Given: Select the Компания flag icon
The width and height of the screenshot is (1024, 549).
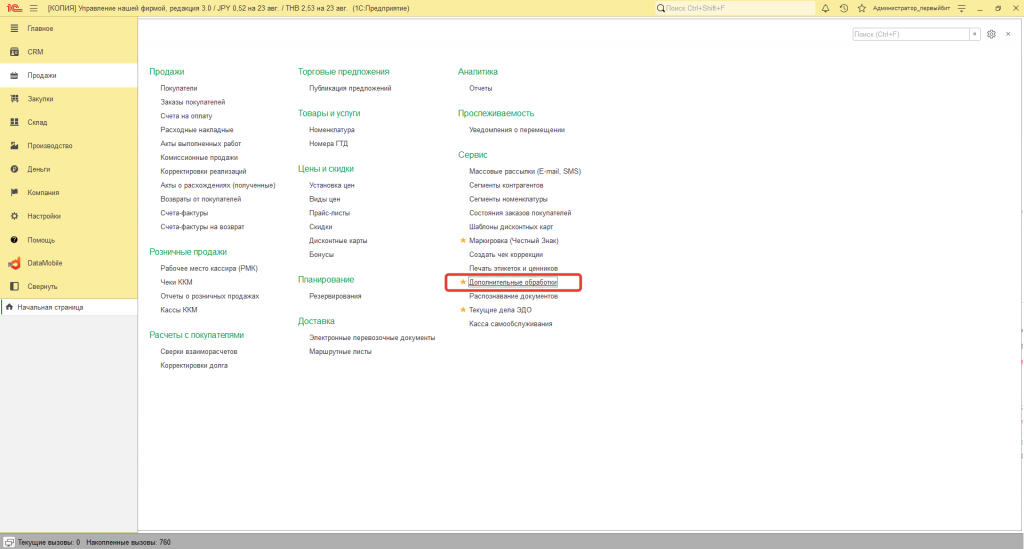Looking at the screenshot, I should coord(14,193).
